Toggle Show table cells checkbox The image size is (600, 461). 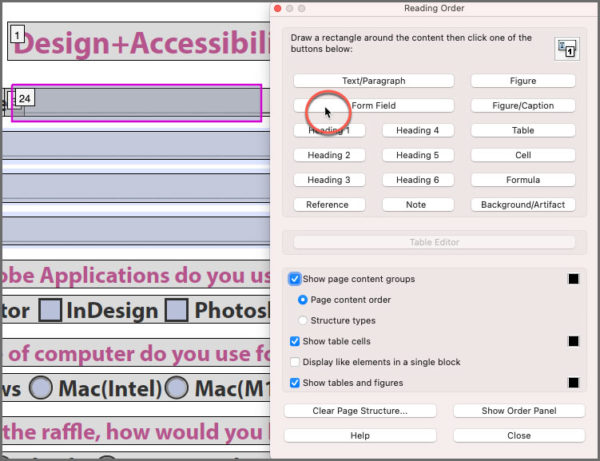pyautogui.click(x=295, y=341)
